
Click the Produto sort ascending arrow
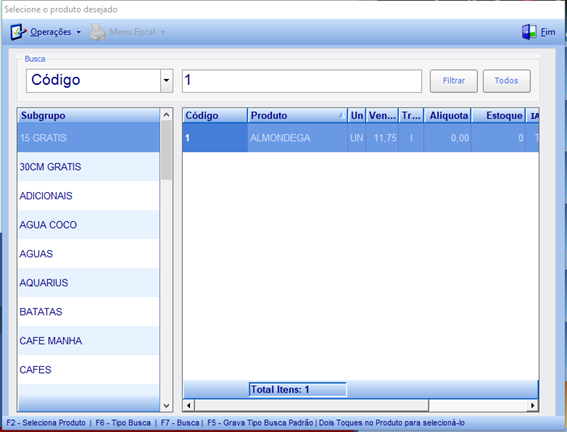pyautogui.click(x=341, y=116)
